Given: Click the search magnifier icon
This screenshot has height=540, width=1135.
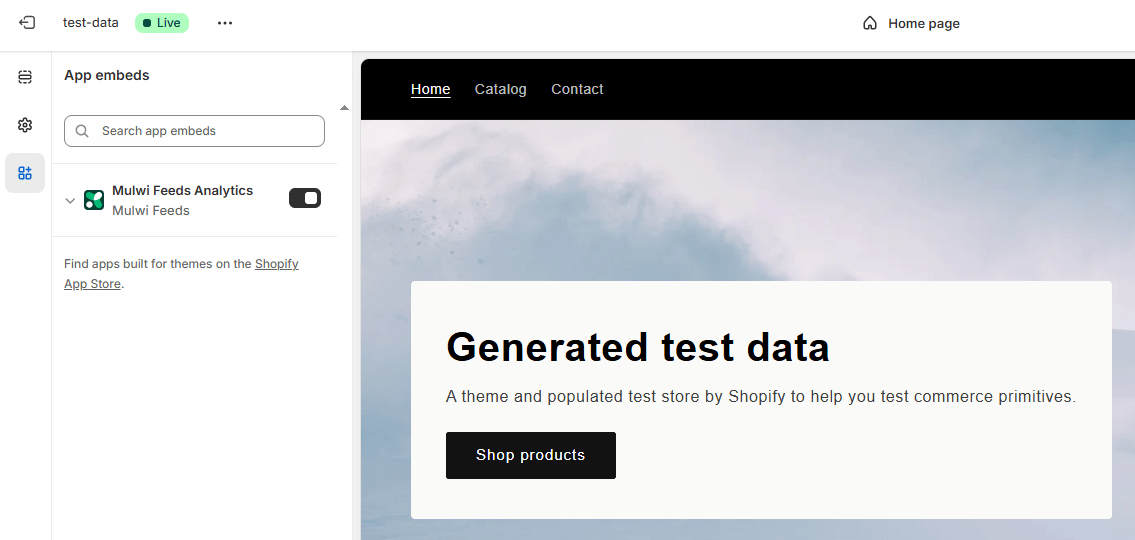Looking at the screenshot, I should [82, 131].
